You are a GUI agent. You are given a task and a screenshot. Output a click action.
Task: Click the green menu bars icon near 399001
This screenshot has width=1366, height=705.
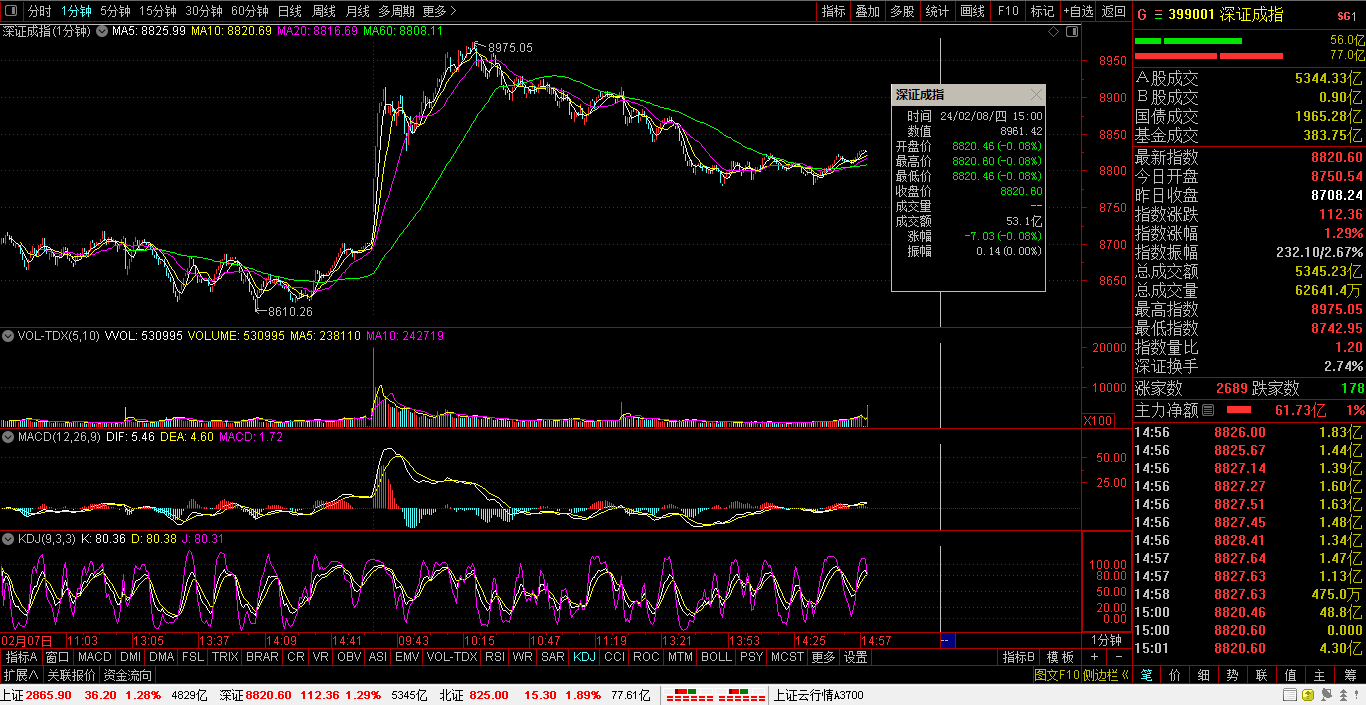(1158, 15)
